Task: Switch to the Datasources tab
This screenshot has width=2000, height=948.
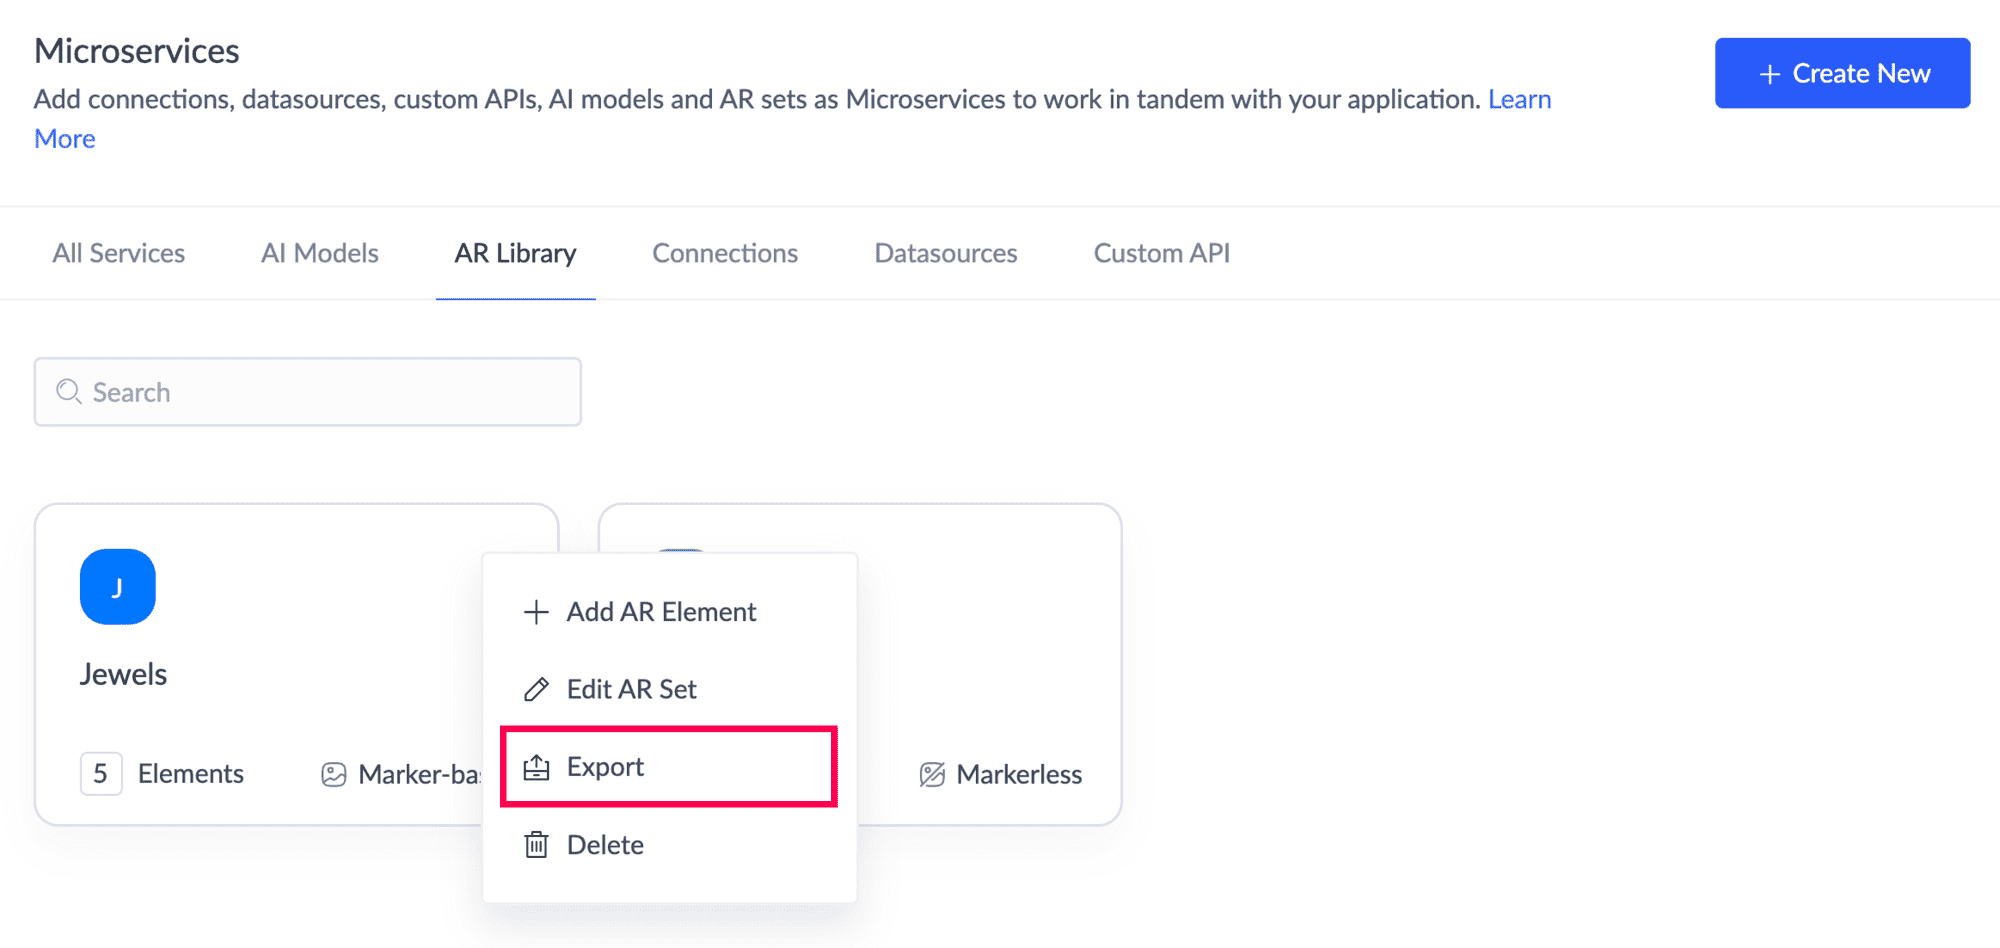Action: tap(946, 254)
